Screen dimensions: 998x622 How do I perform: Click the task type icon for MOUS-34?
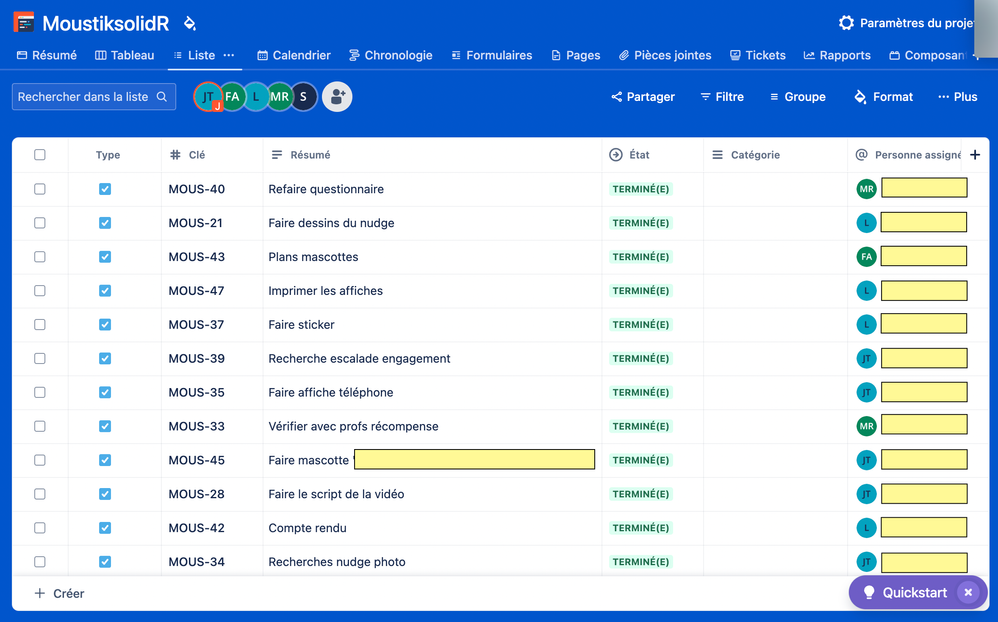105,562
